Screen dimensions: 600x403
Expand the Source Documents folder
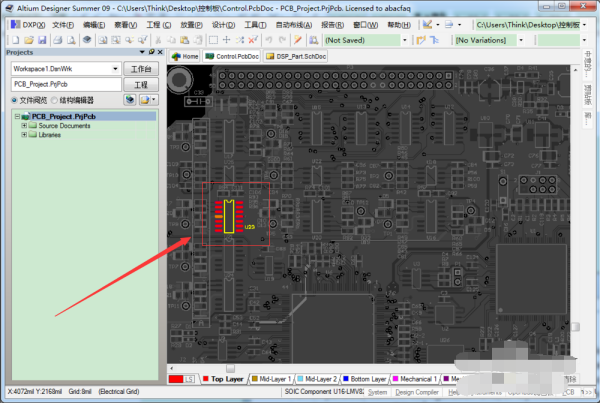pyautogui.click(x=24, y=126)
